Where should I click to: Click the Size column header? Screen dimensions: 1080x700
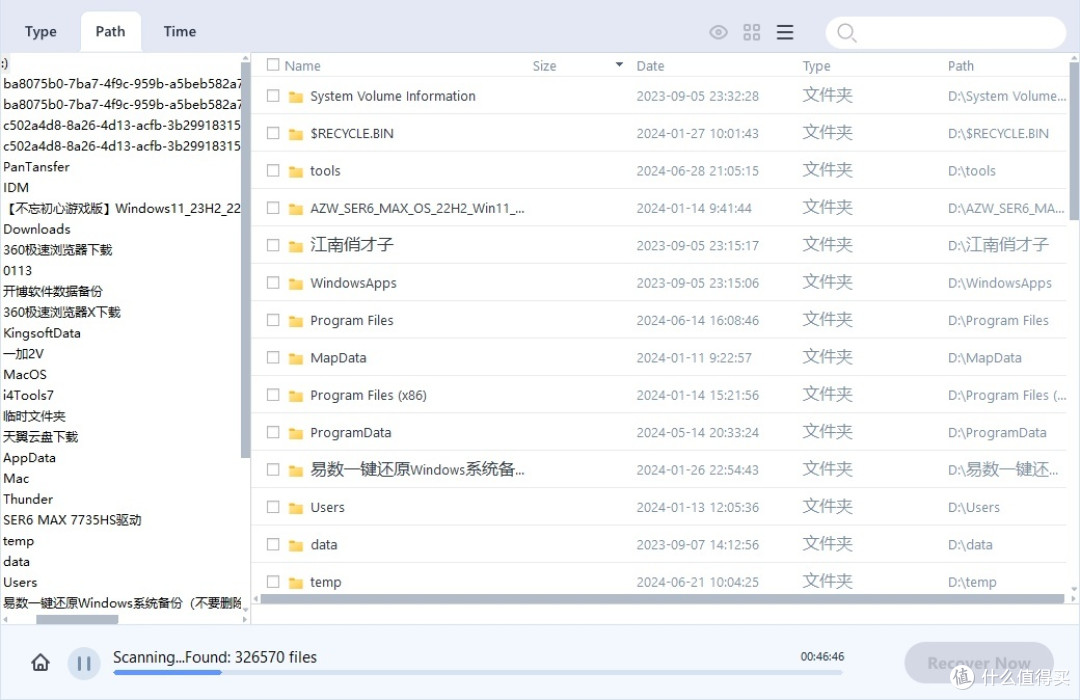pyautogui.click(x=544, y=65)
